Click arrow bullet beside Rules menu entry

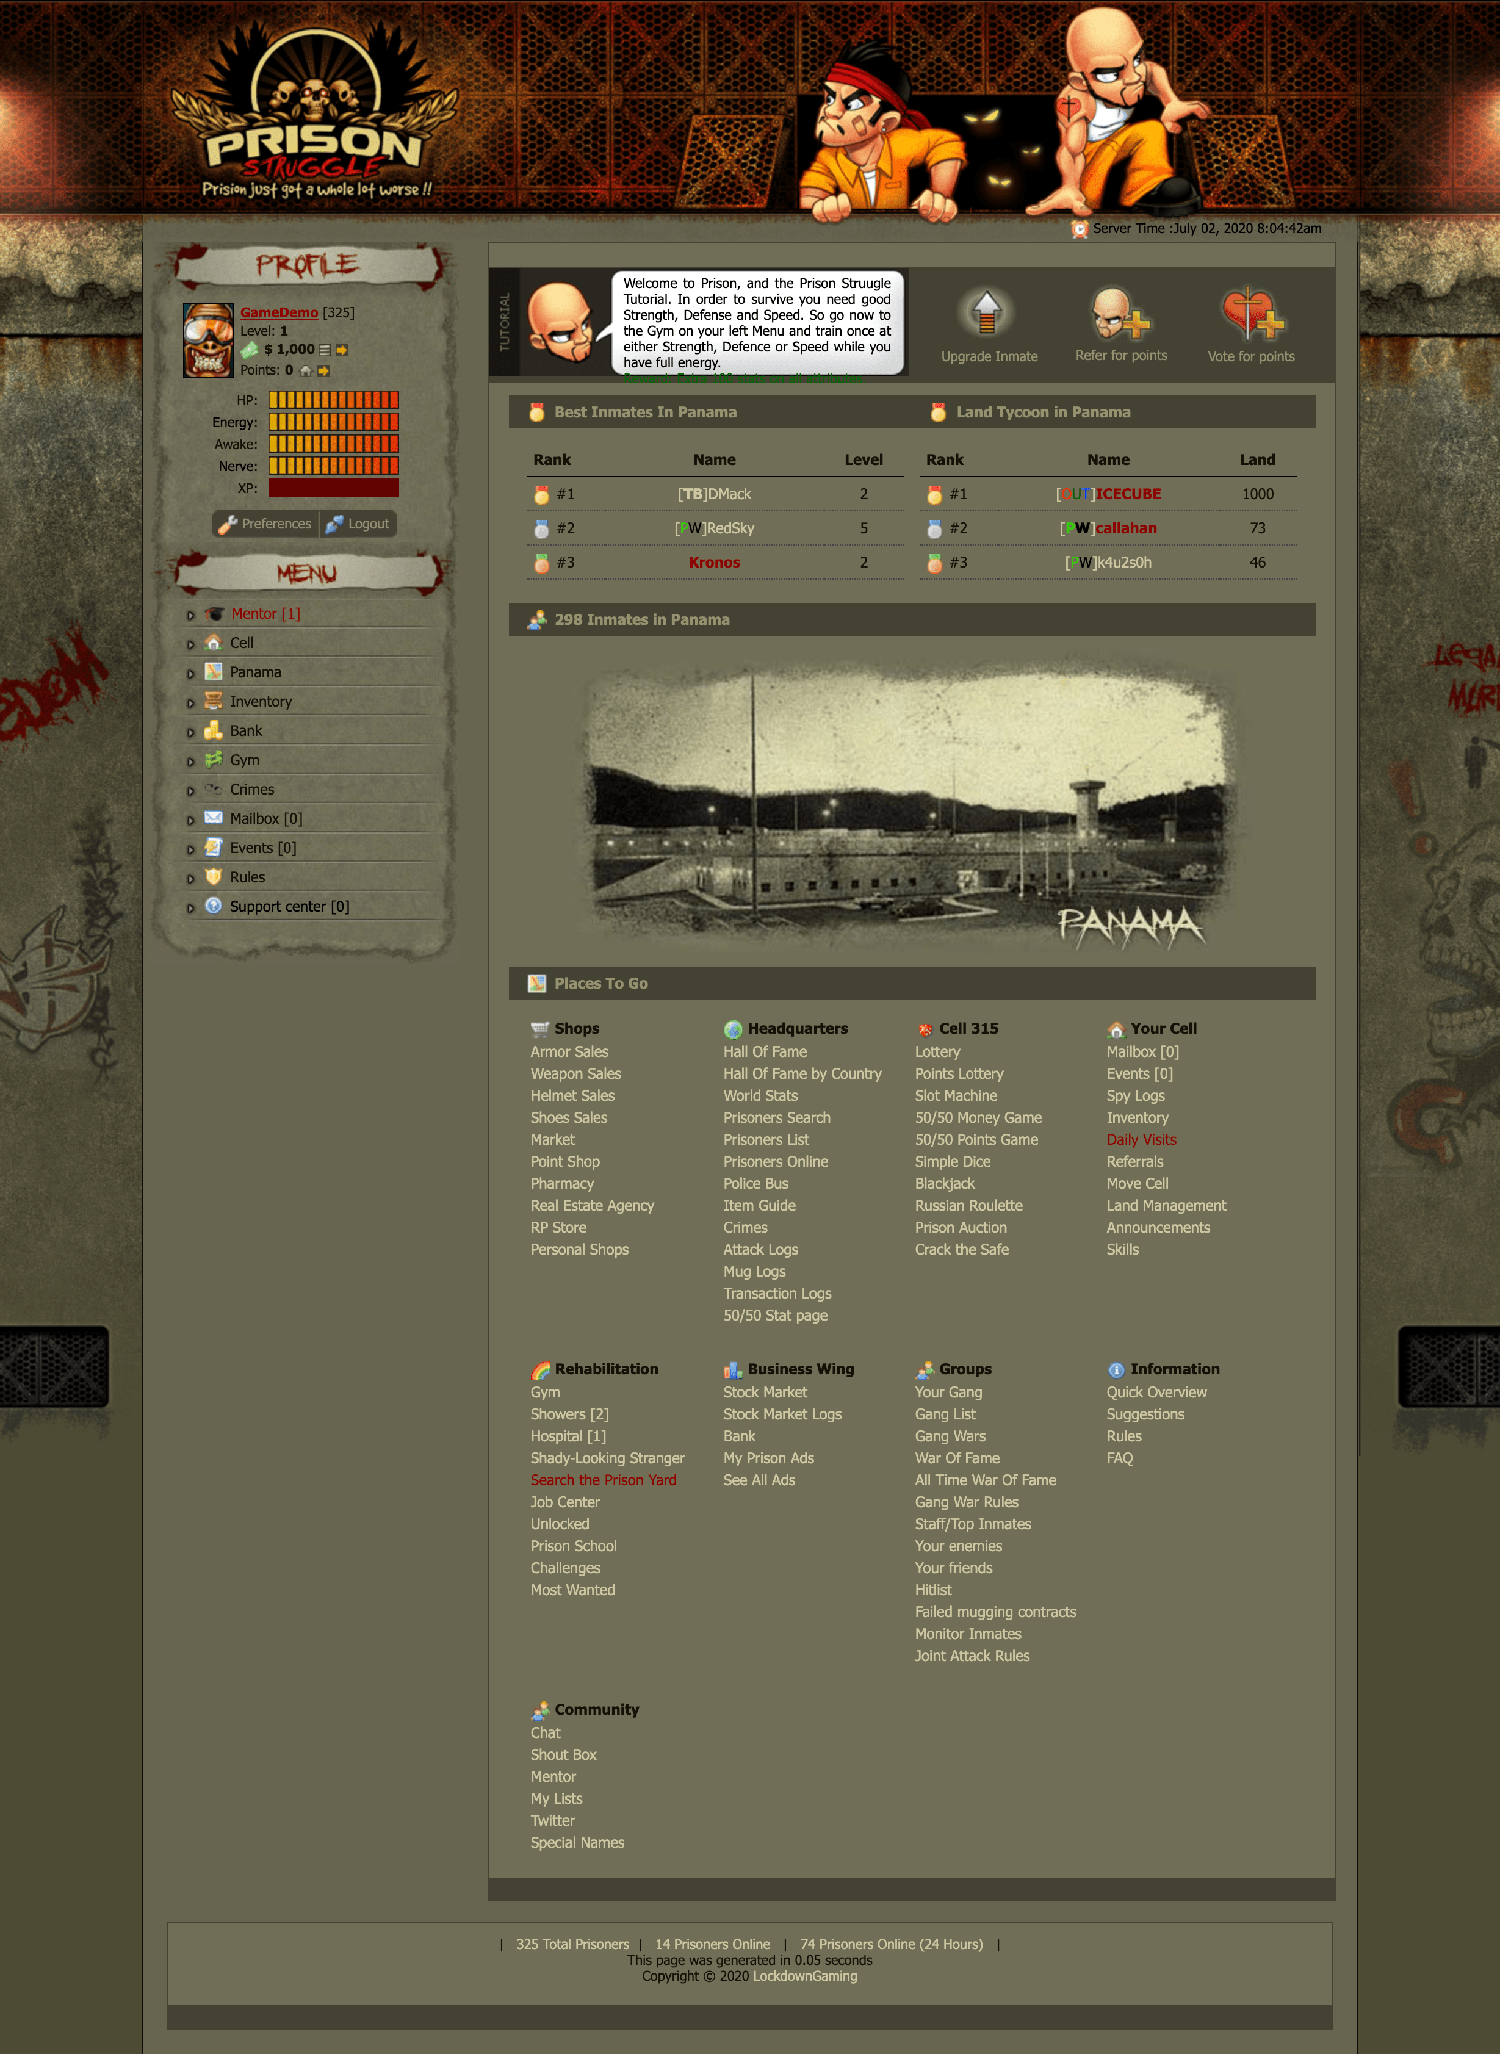click(190, 878)
